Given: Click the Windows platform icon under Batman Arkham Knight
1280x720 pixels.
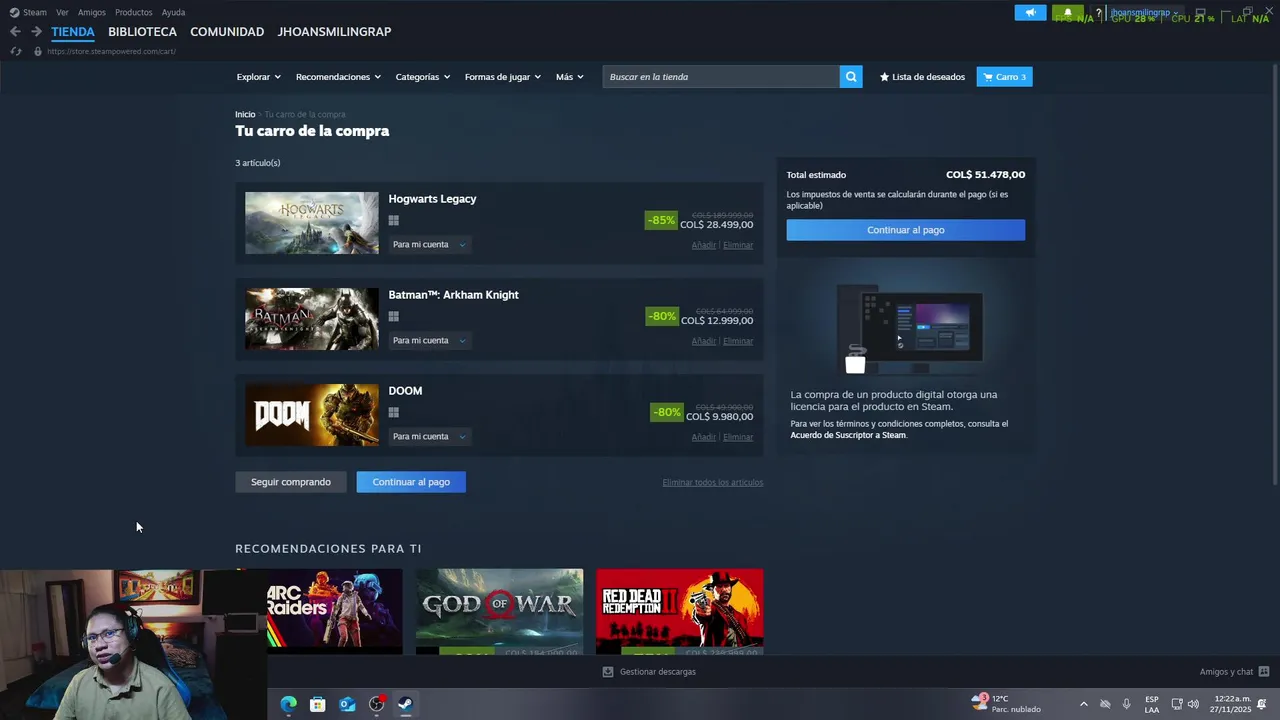Looking at the screenshot, I should click(x=394, y=317).
